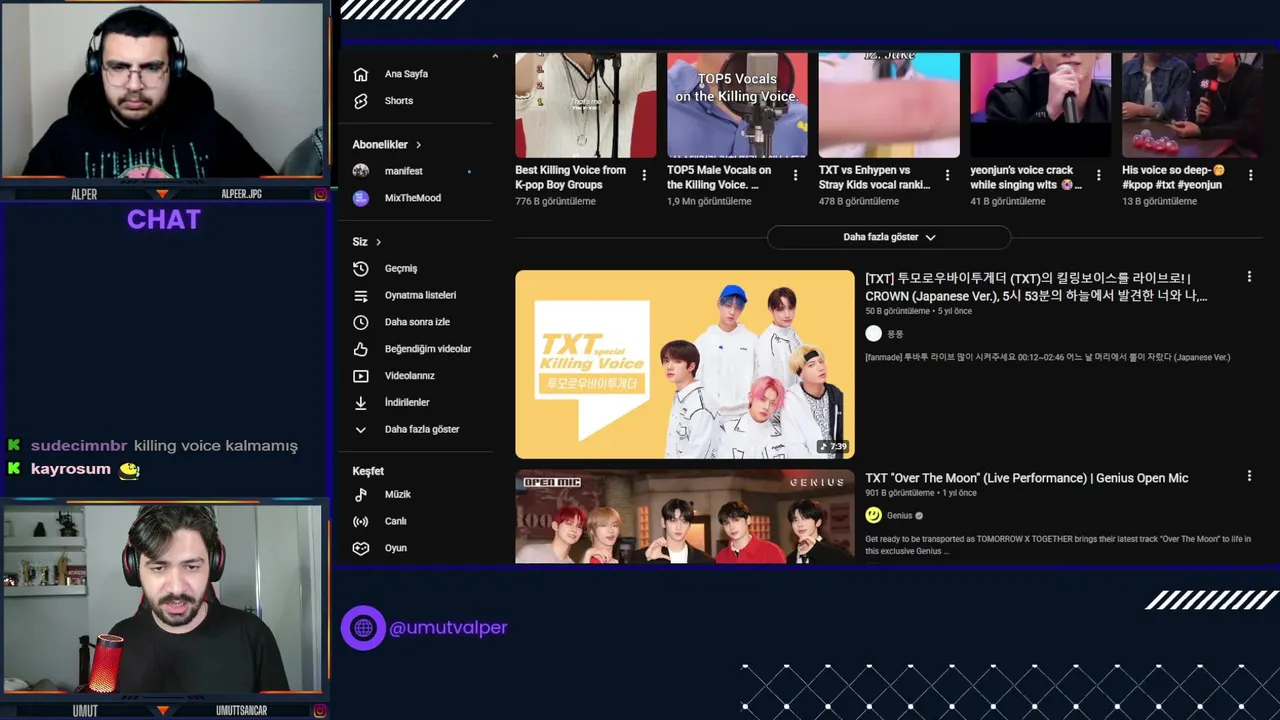Open options for TXT vs Enhypen video
Image resolution: width=1280 pixels, height=720 pixels.
click(x=947, y=175)
